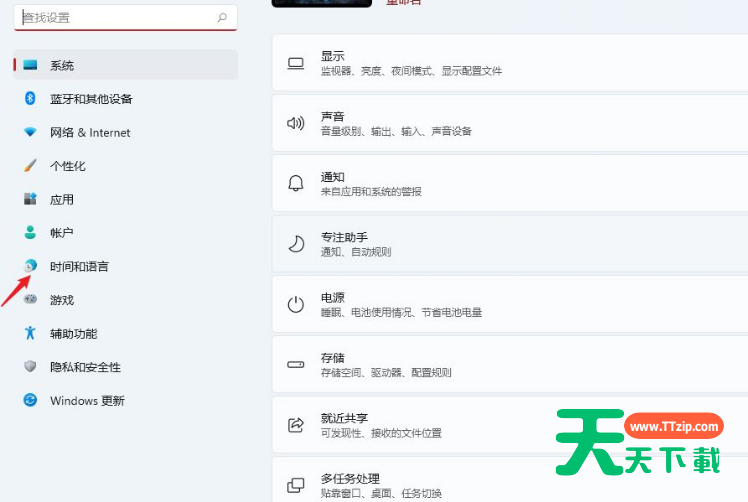This screenshot has width=748, height=502.
Task: Open 存储 storage settings
Action: pos(510,365)
